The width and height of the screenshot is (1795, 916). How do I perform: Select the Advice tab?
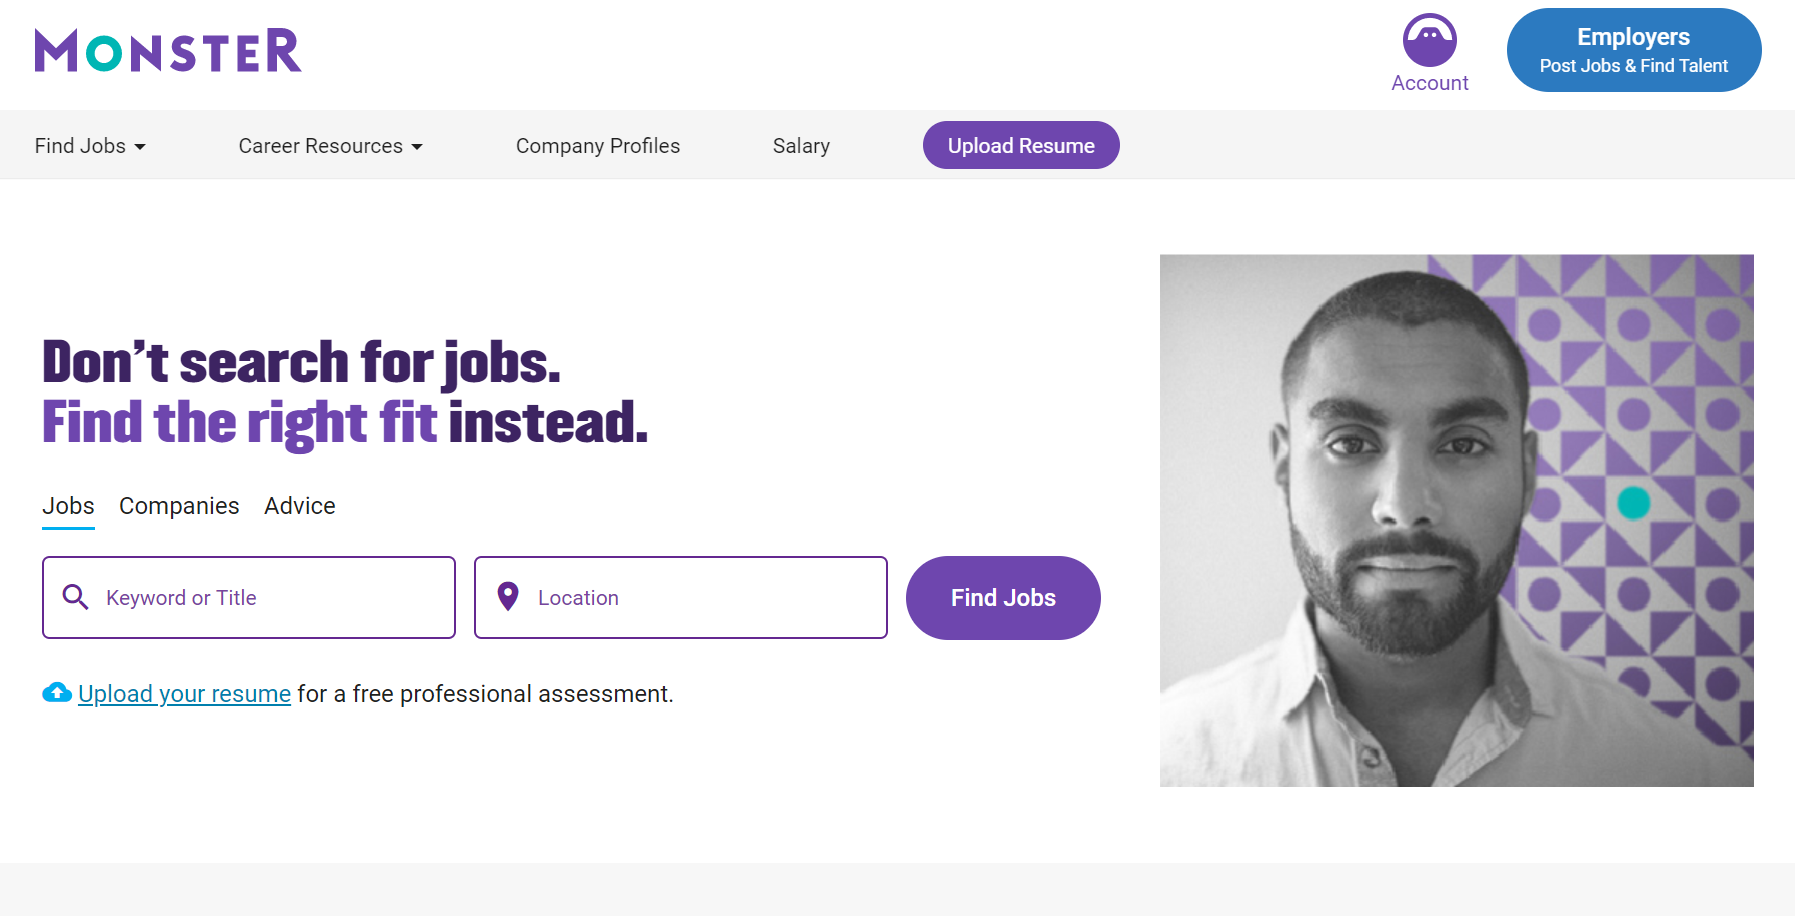pyautogui.click(x=299, y=506)
